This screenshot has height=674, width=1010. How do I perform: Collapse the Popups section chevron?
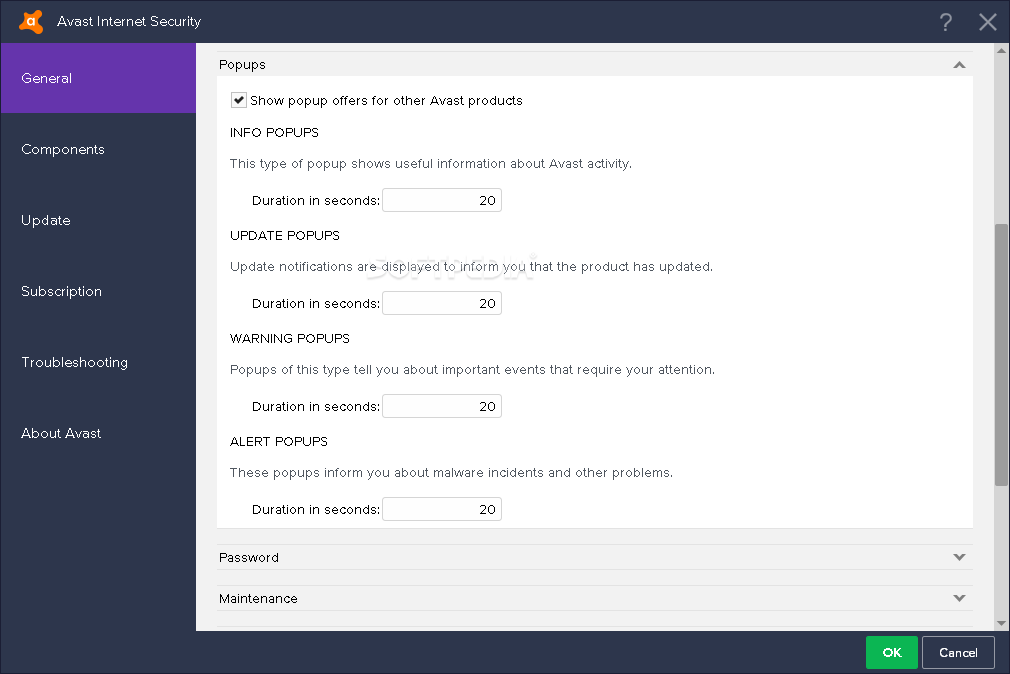click(x=959, y=64)
